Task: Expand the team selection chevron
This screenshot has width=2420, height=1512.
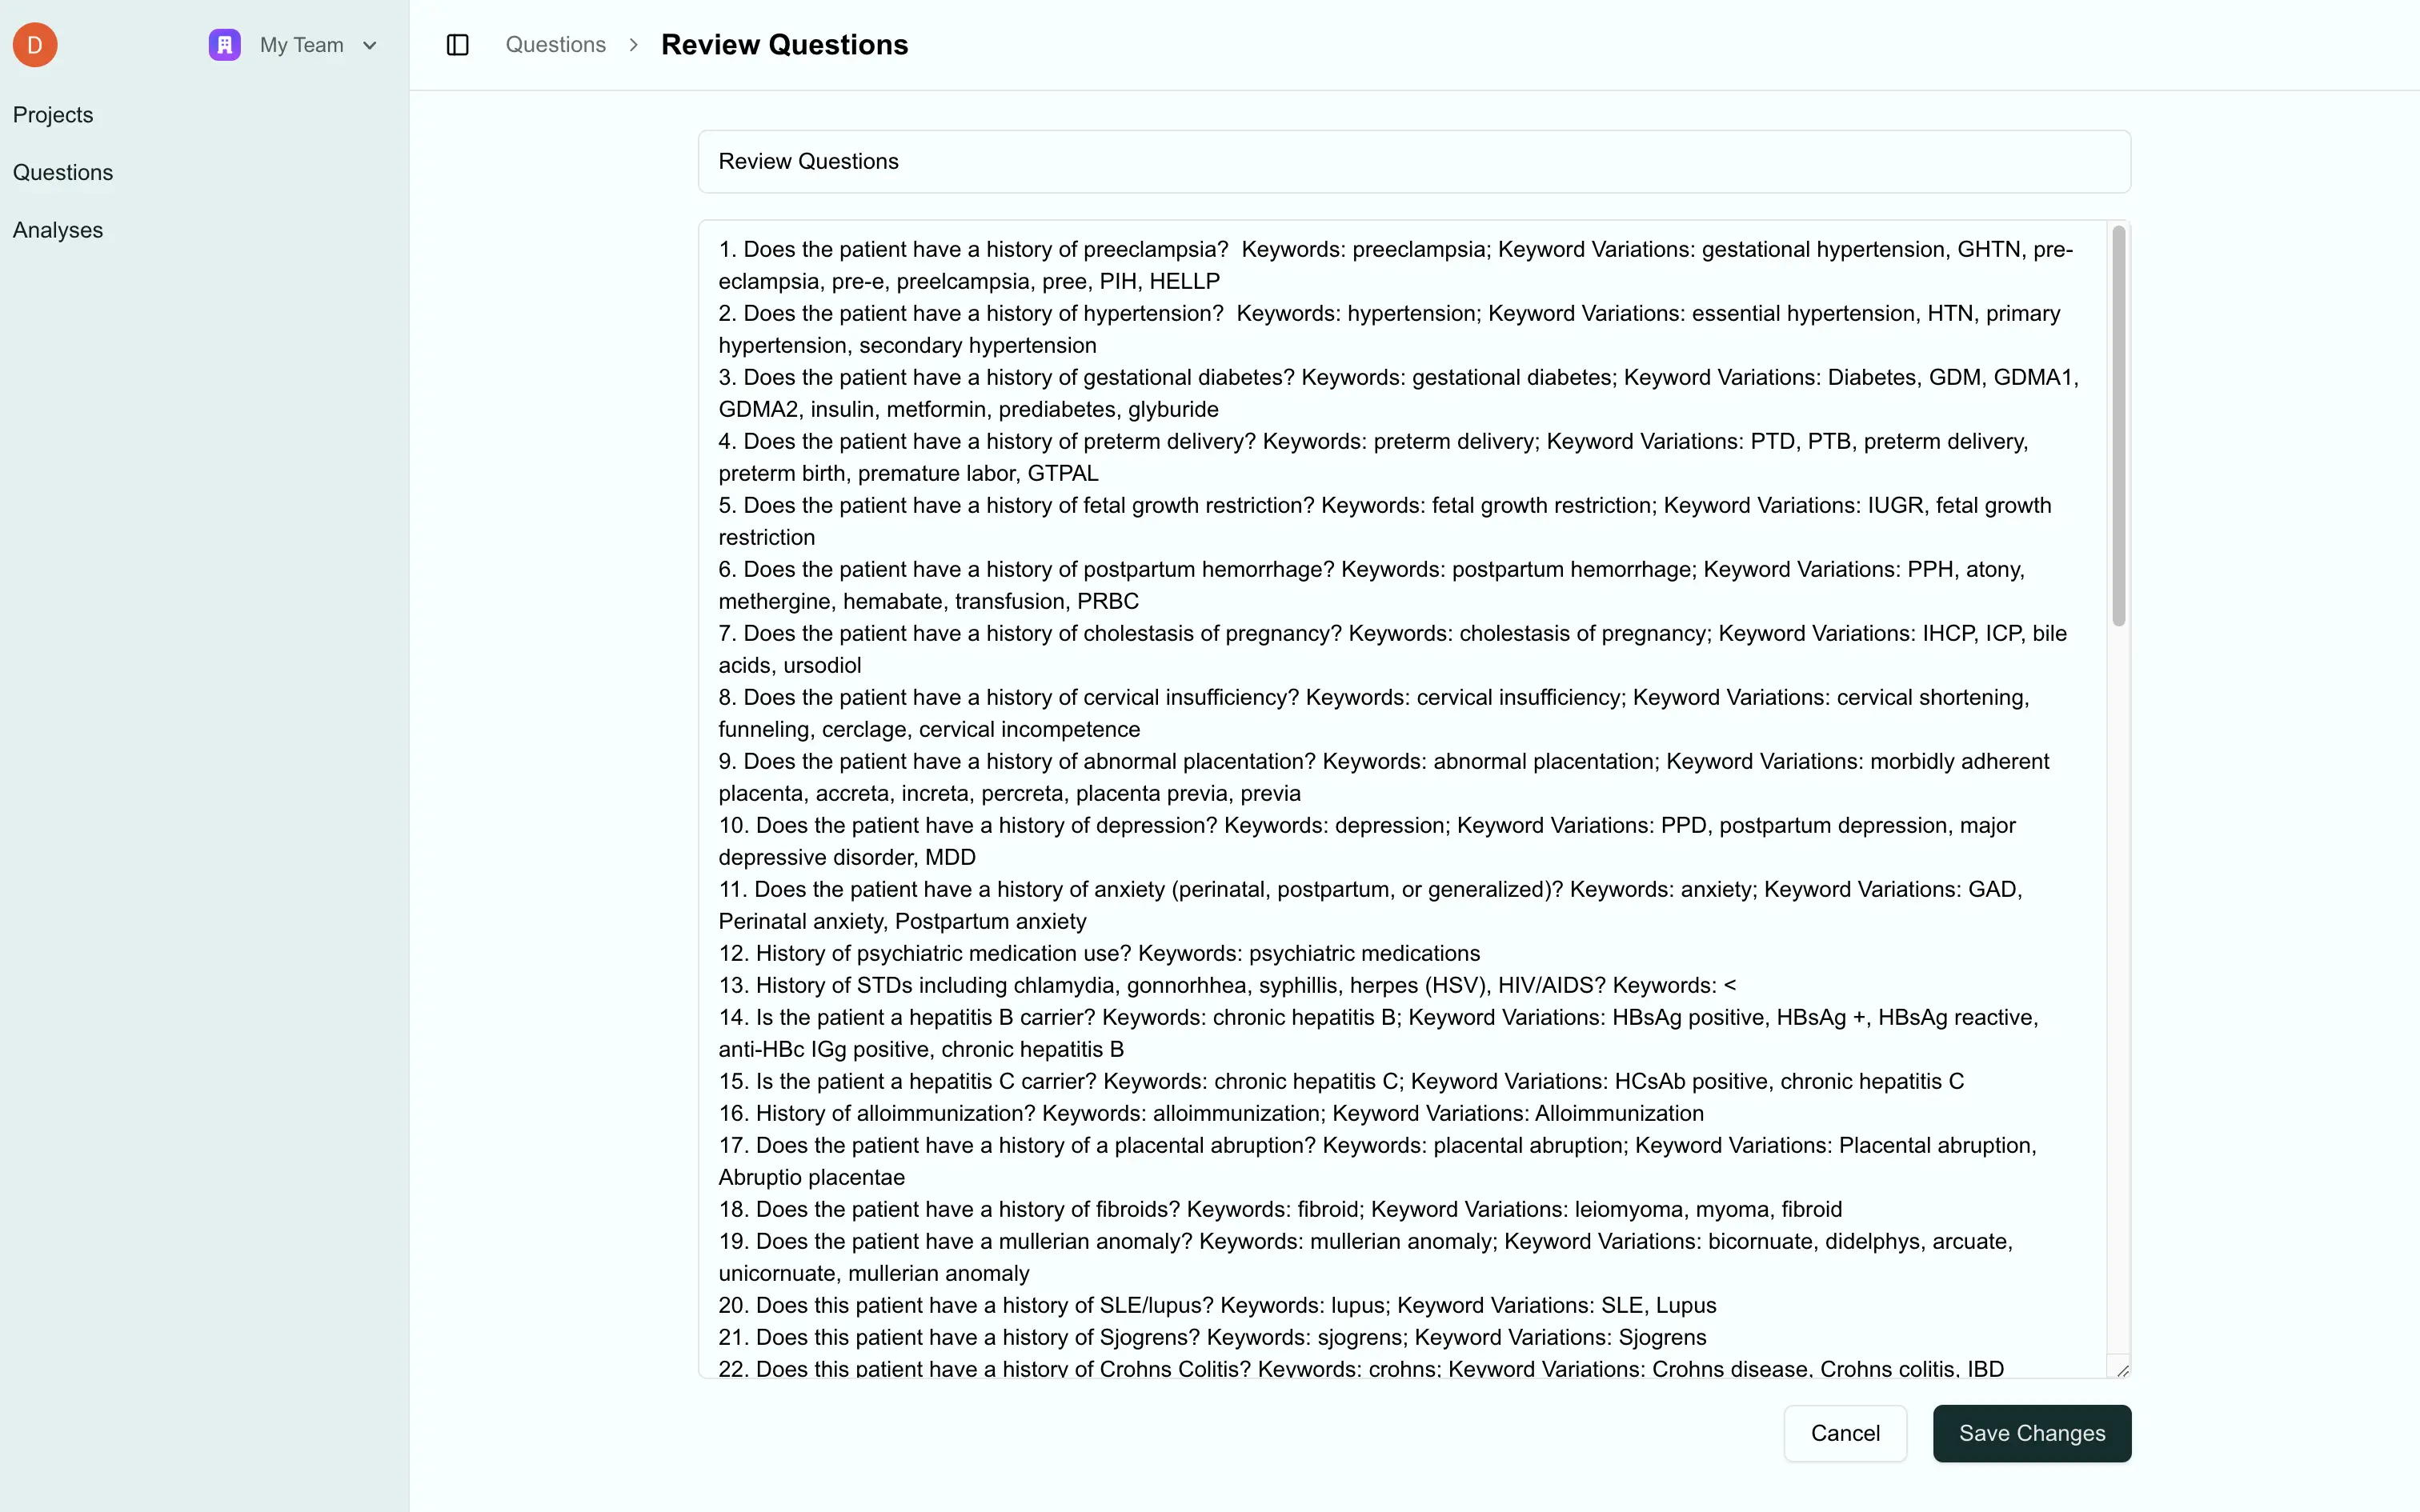Action: (371, 45)
